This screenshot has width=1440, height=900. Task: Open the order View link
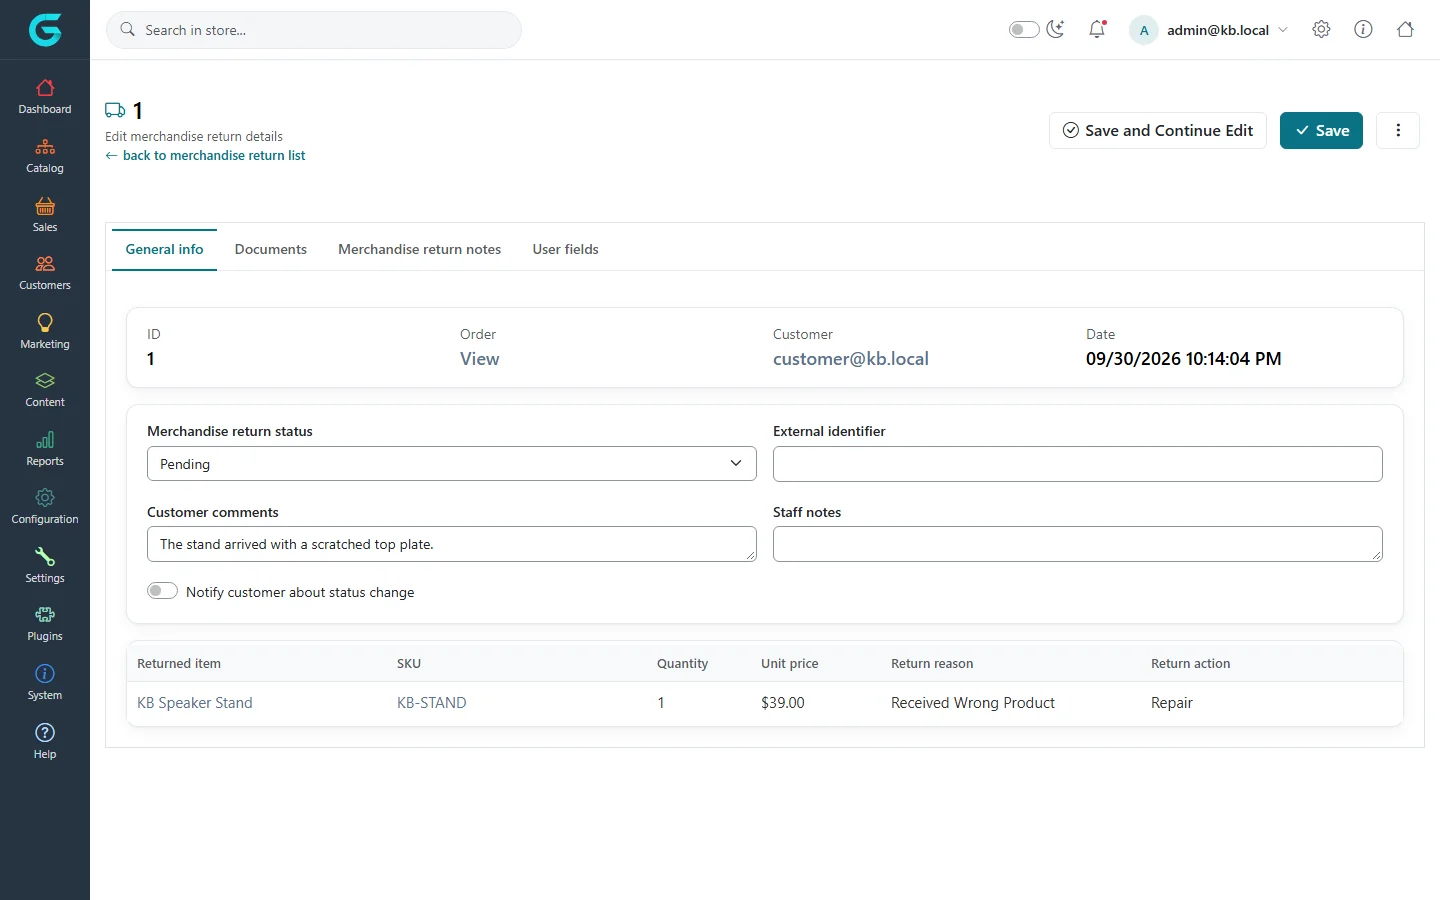point(480,359)
